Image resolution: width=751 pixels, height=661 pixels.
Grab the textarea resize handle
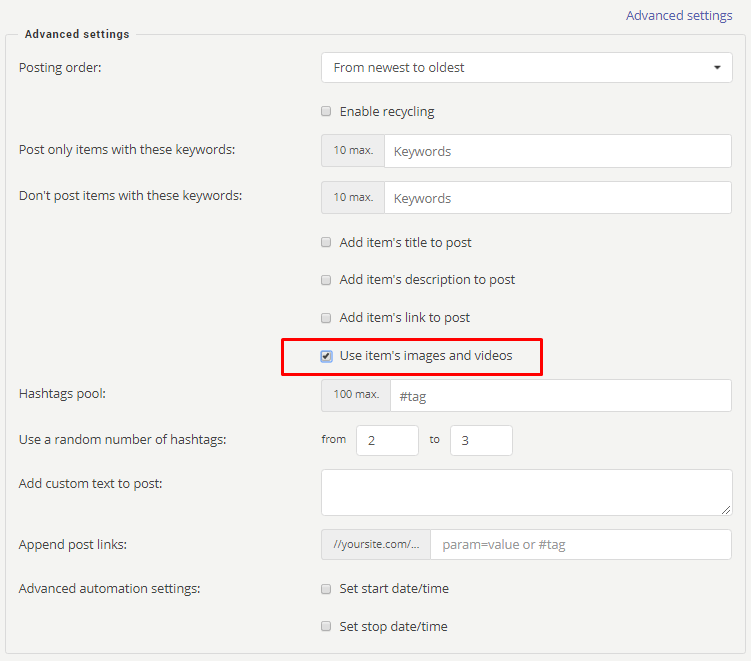point(726,510)
